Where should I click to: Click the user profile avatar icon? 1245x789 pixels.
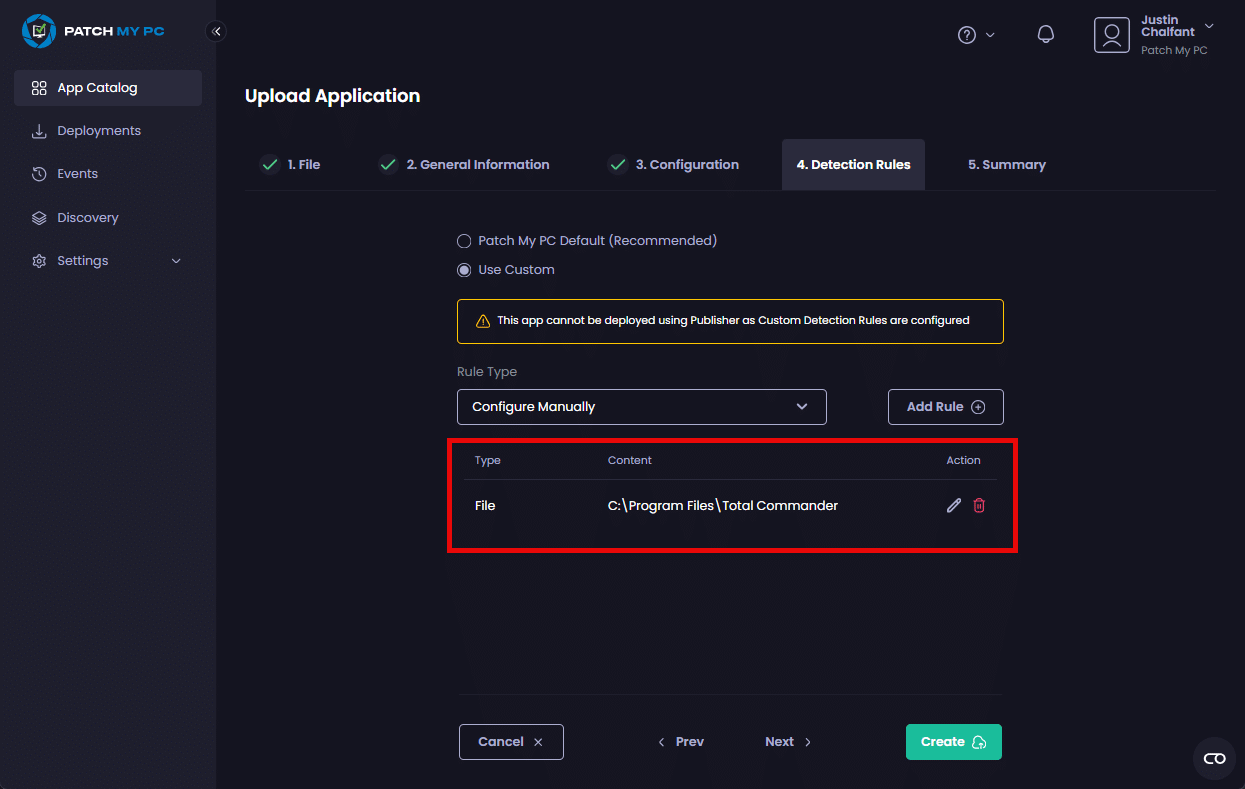1111,35
